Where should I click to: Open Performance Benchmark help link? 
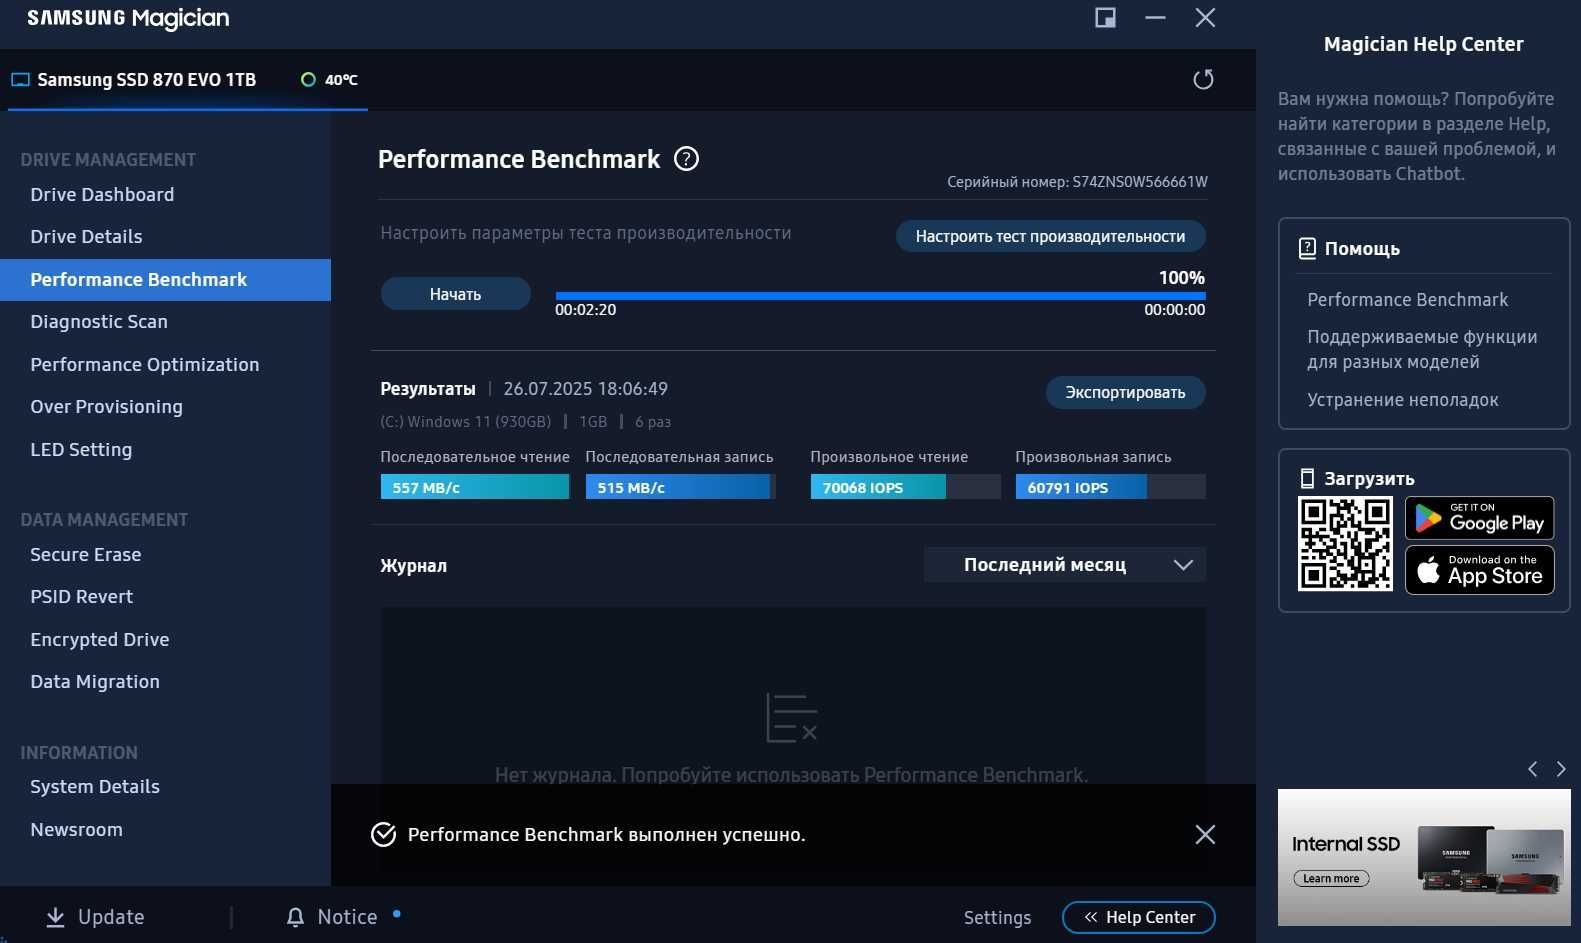coord(1407,300)
